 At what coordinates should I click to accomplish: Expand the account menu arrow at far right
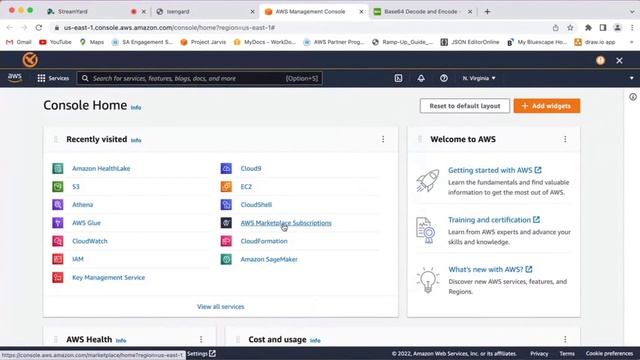(x=631, y=78)
